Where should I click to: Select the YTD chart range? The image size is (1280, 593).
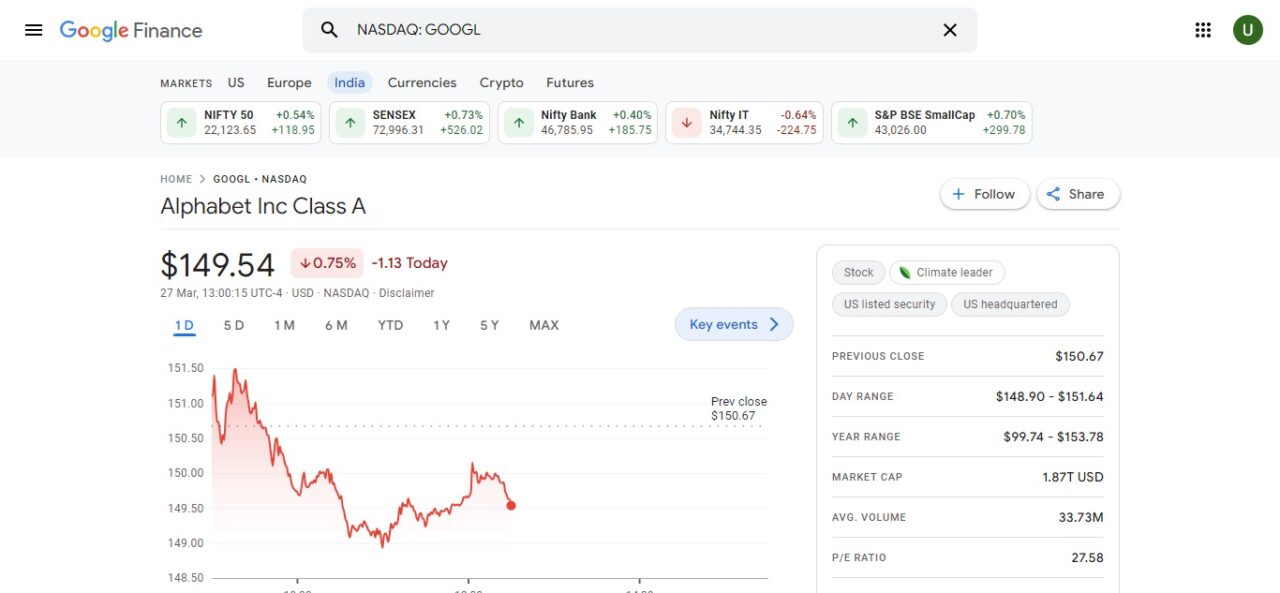click(x=390, y=325)
